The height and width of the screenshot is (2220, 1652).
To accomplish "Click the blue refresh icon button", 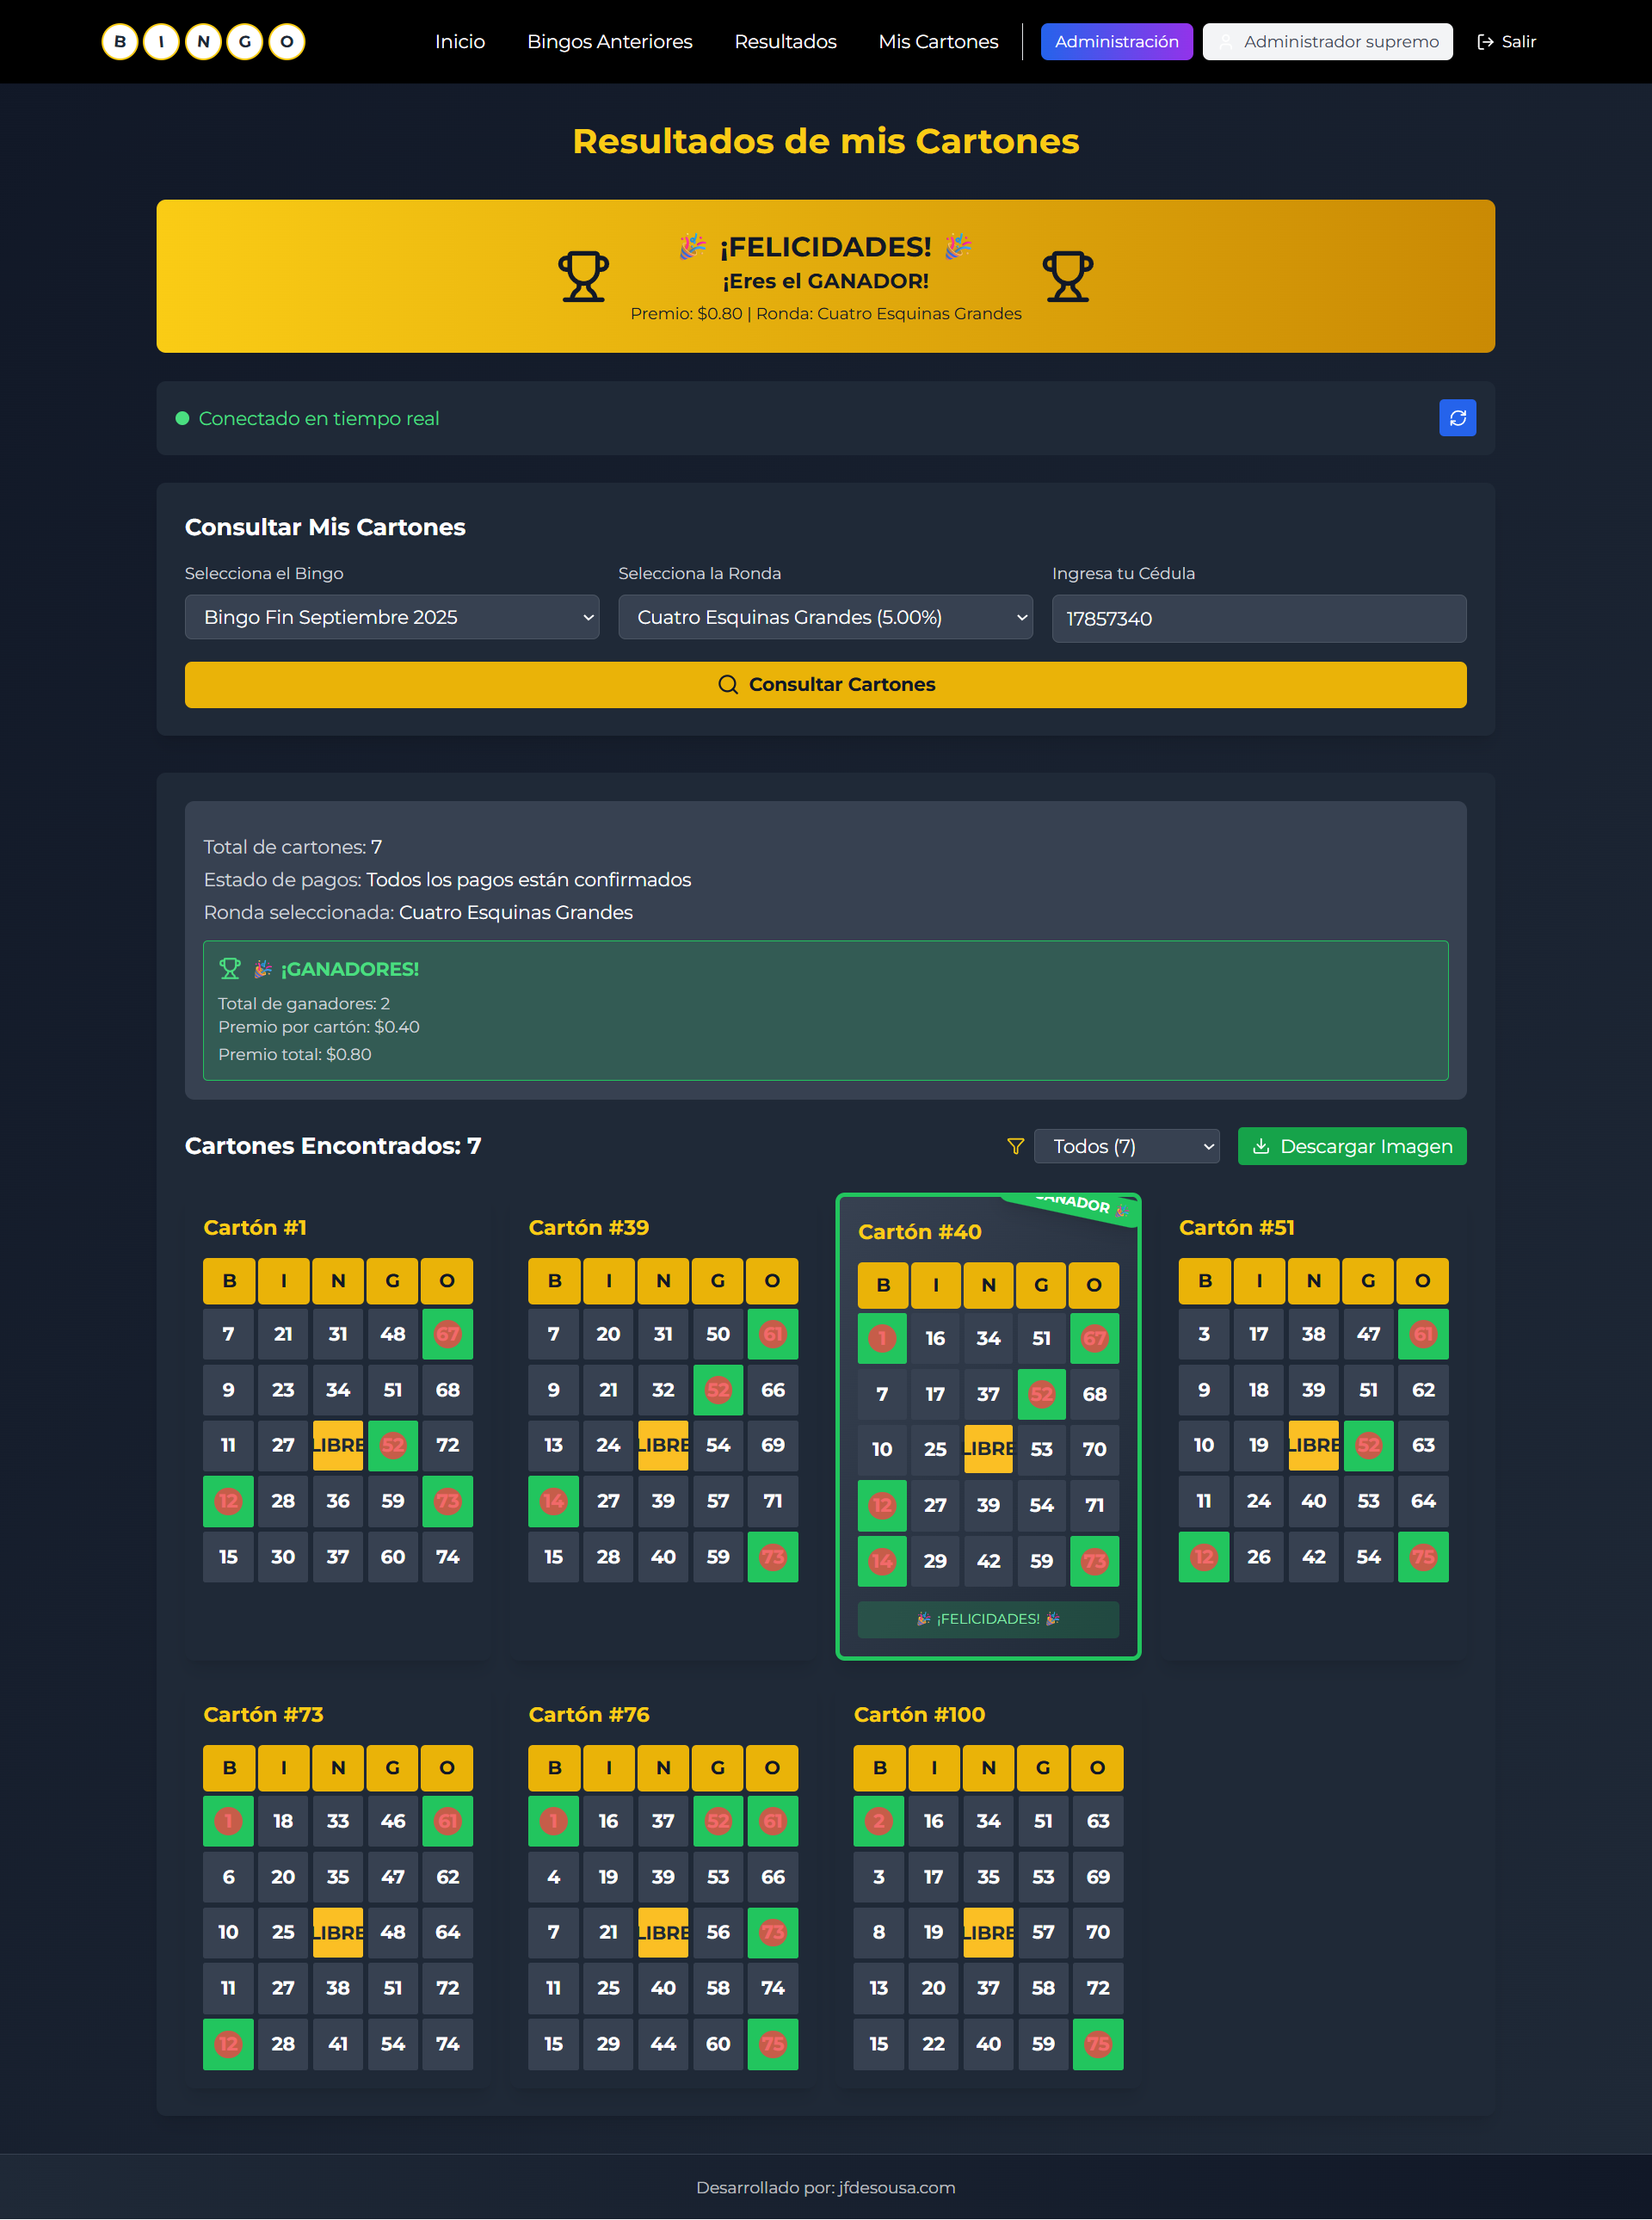I will pyautogui.click(x=1457, y=418).
